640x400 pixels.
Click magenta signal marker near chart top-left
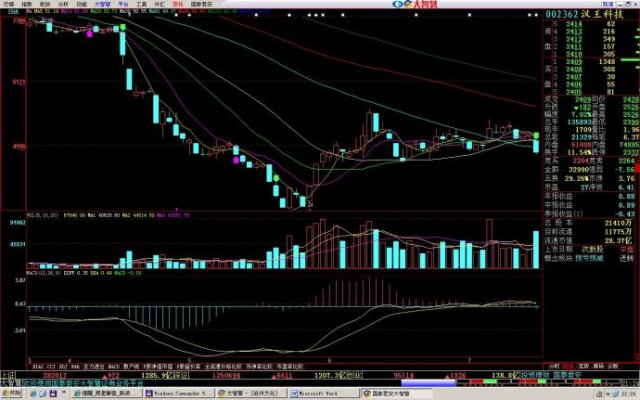(90, 34)
